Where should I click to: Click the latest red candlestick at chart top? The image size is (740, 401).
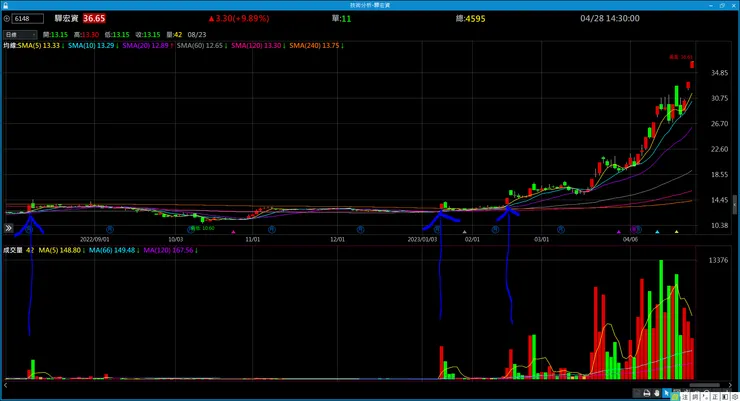692,64
